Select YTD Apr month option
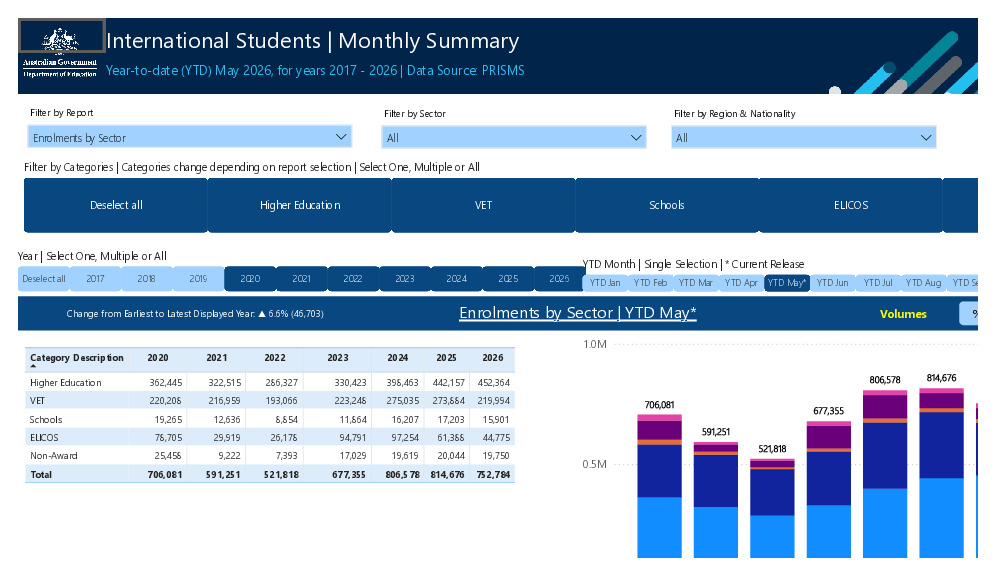The height and width of the screenshot is (576, 996). tap(741, 283)
